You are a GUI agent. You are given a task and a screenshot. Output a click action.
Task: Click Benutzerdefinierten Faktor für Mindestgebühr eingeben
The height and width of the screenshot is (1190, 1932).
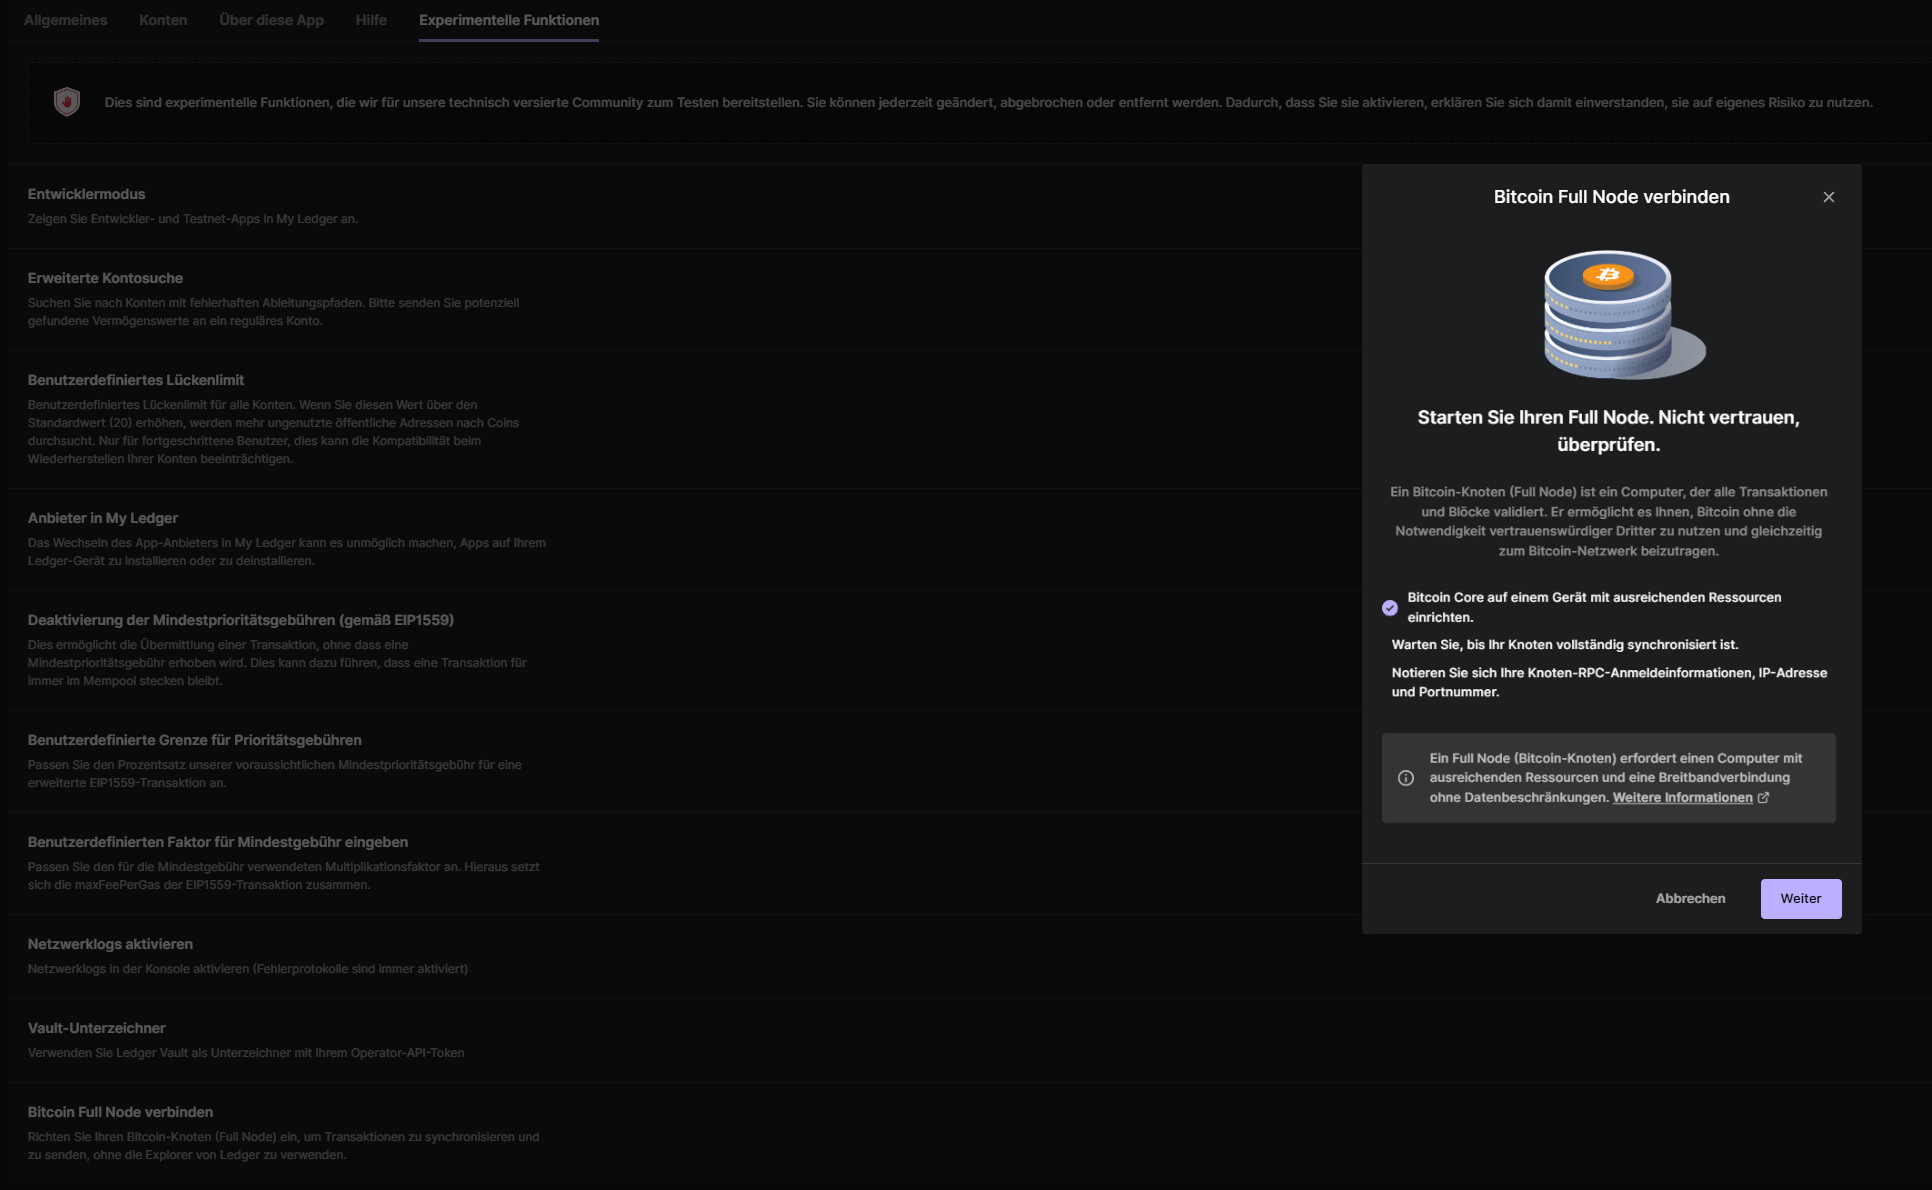[x=218, y=842]
